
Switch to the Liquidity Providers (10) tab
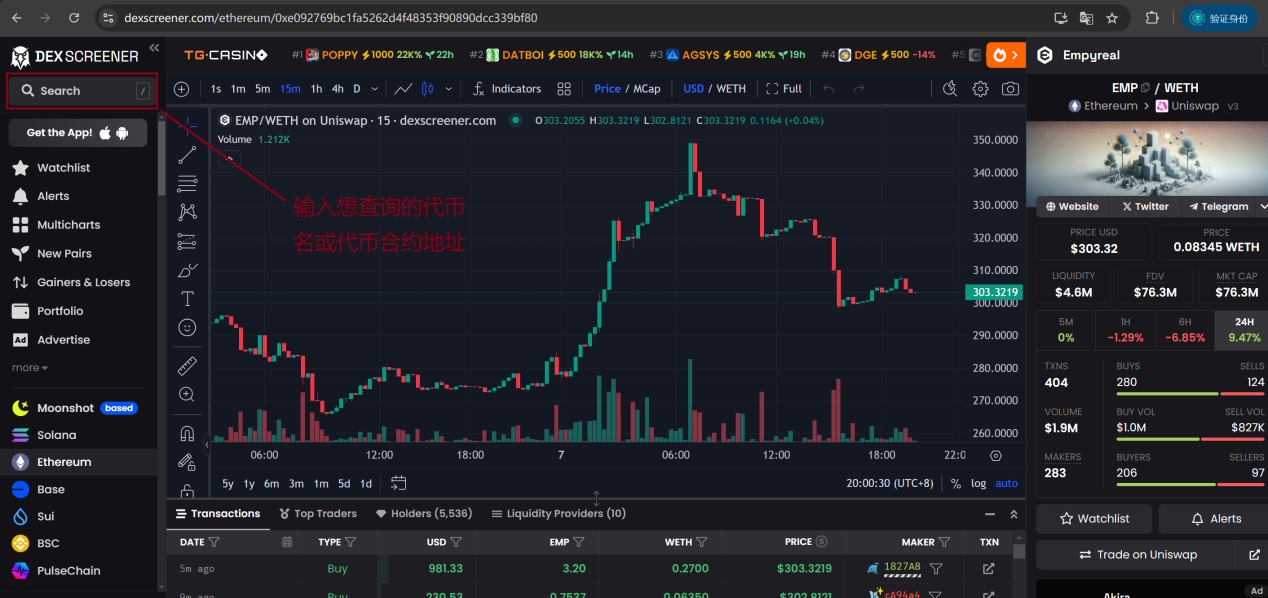coord(559,514)
